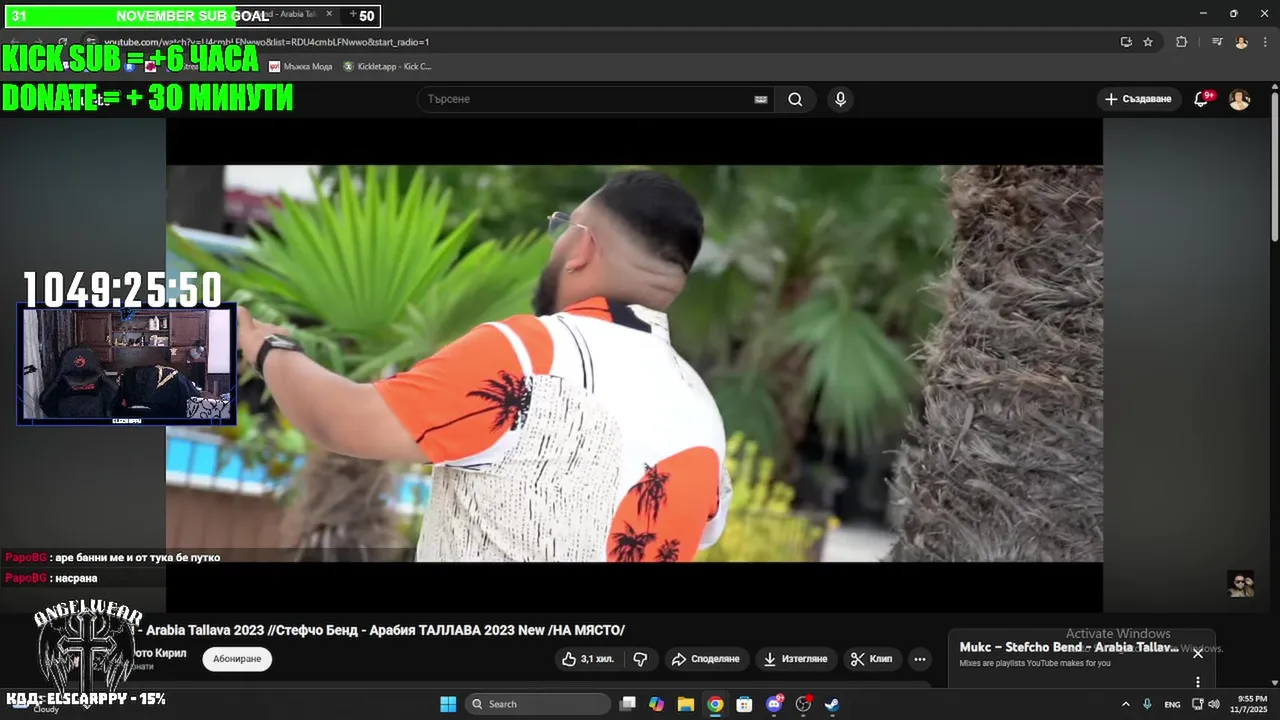Click the Изтегляне download button
1280x720 pixels.
point(795,659)
